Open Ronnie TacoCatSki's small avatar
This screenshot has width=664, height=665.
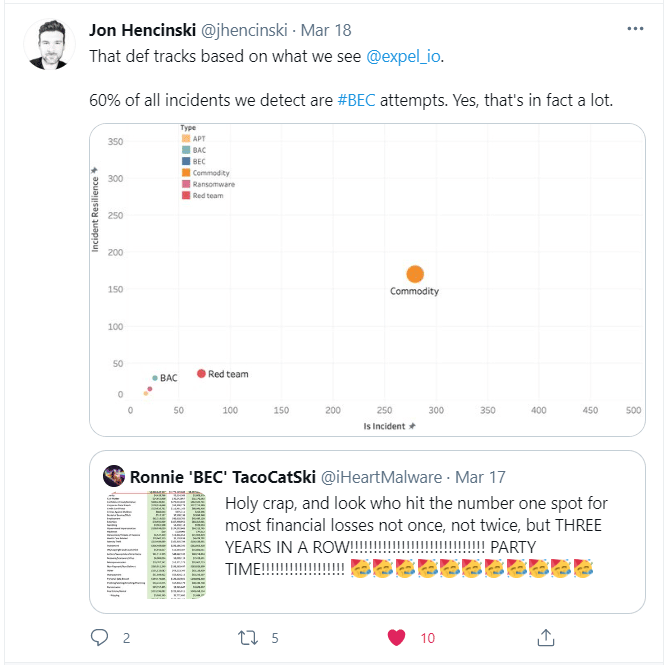coord(114,477)
